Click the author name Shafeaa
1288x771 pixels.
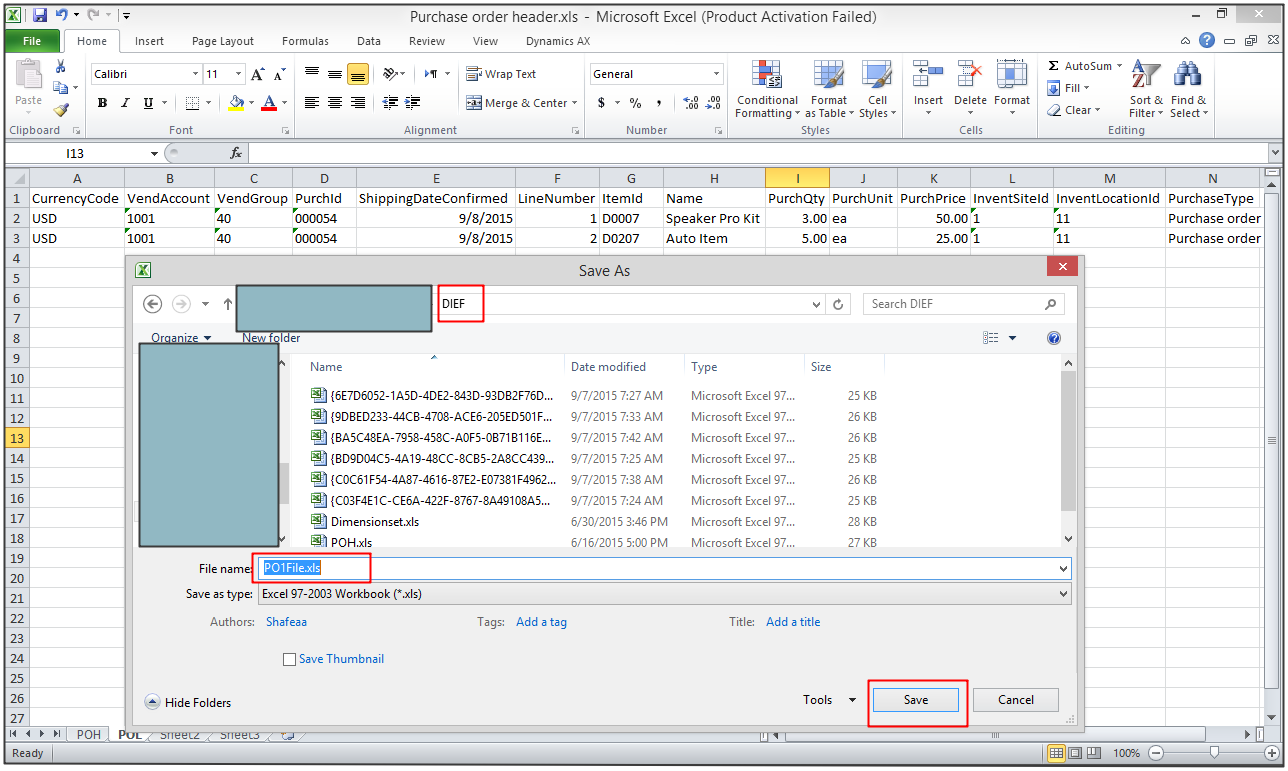tap(286, 622)
